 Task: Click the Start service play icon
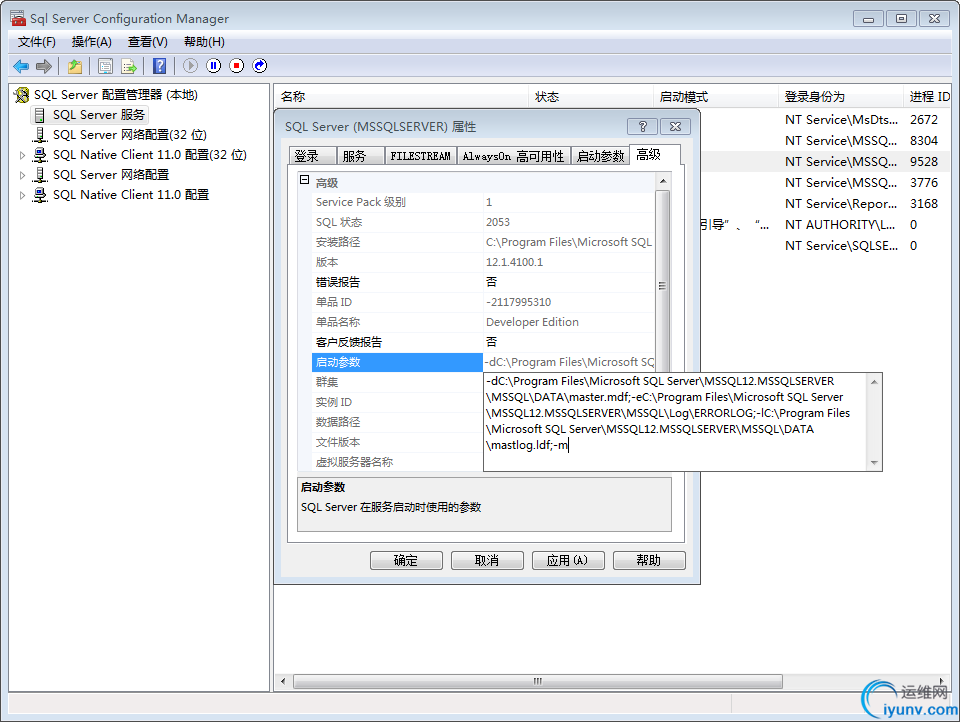[191, 66]
